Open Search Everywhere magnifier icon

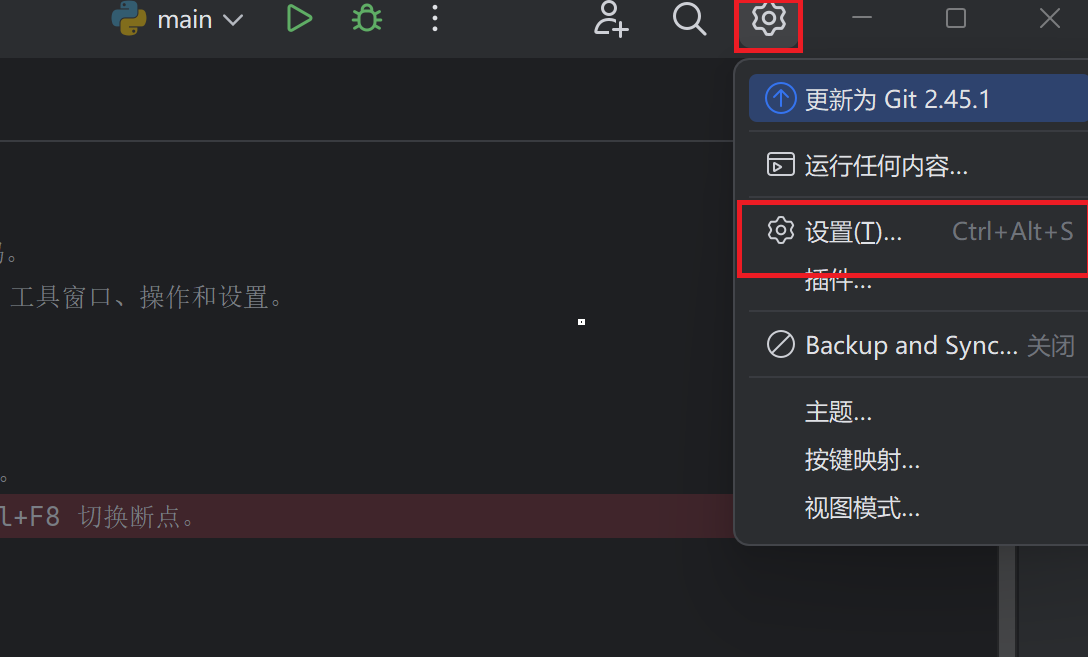pos(689,19)
